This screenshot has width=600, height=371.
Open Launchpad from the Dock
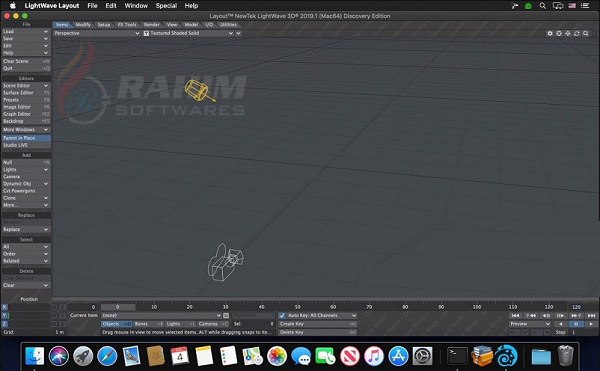[83, 356]
